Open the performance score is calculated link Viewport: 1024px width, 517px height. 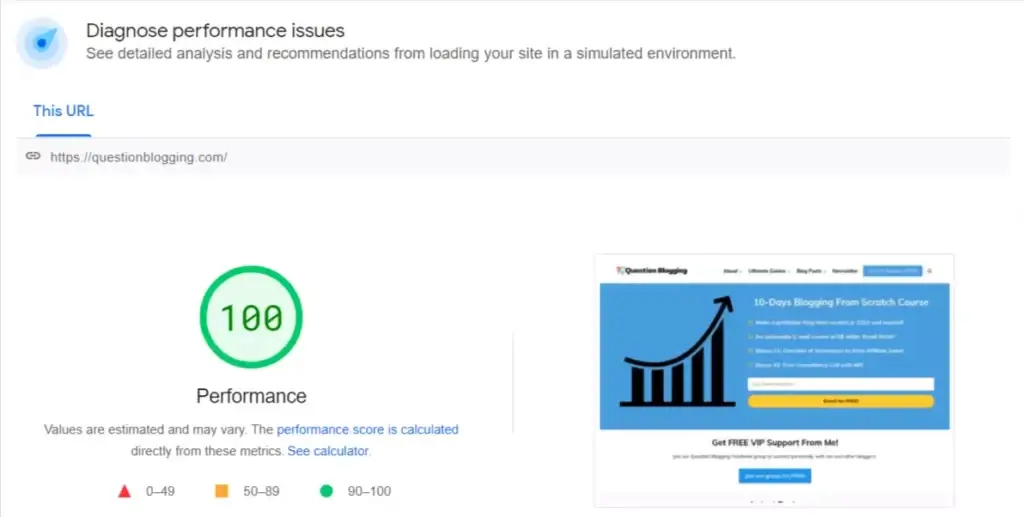(367, 429)
